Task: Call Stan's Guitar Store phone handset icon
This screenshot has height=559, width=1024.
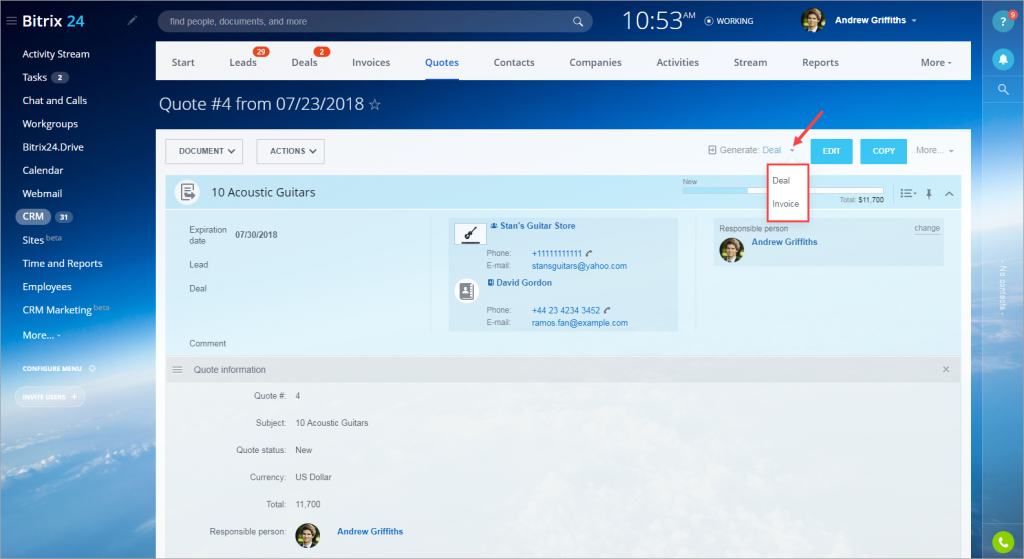Action: pos(589,253)
